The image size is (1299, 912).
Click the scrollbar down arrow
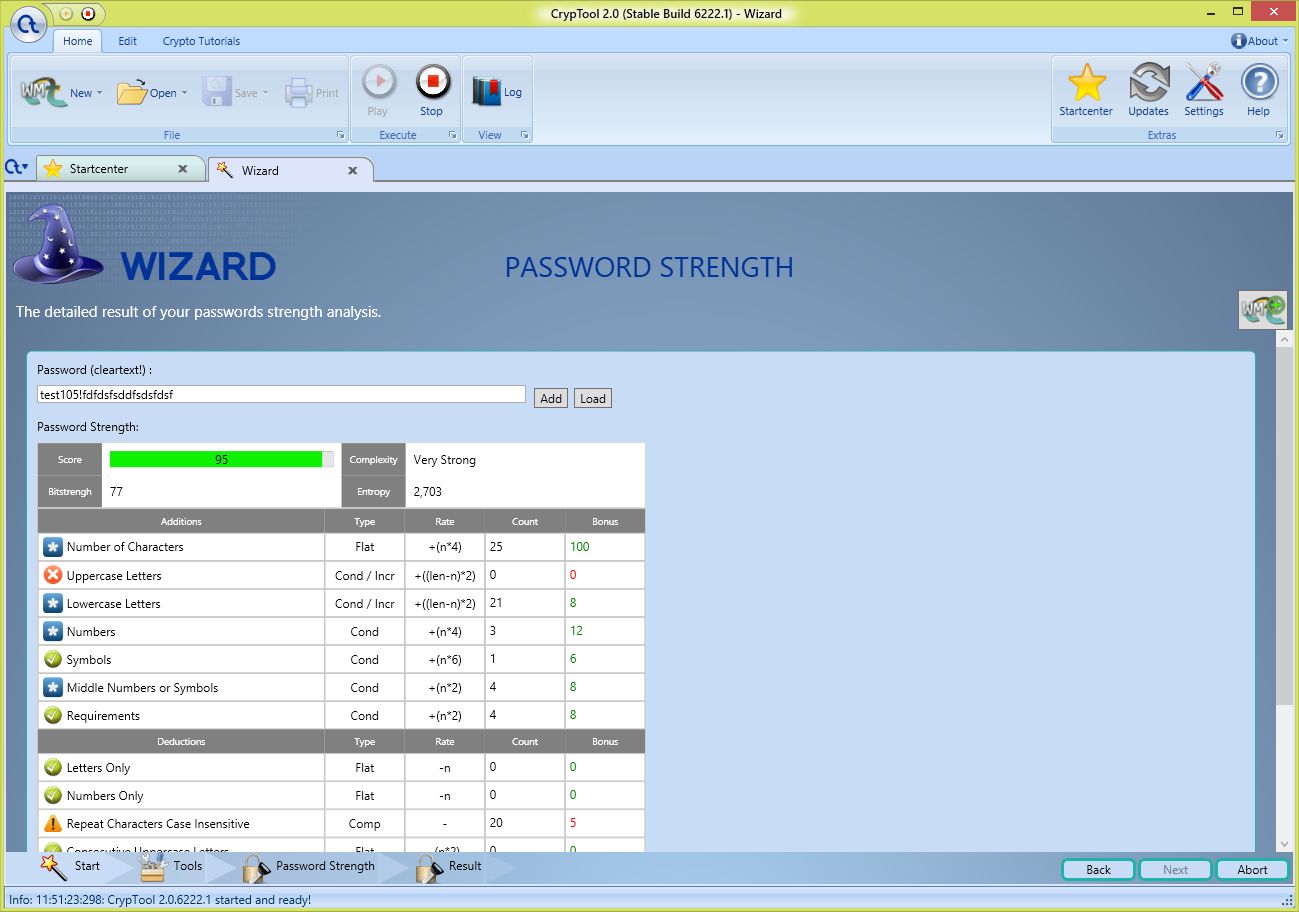tap(1284, 844)
